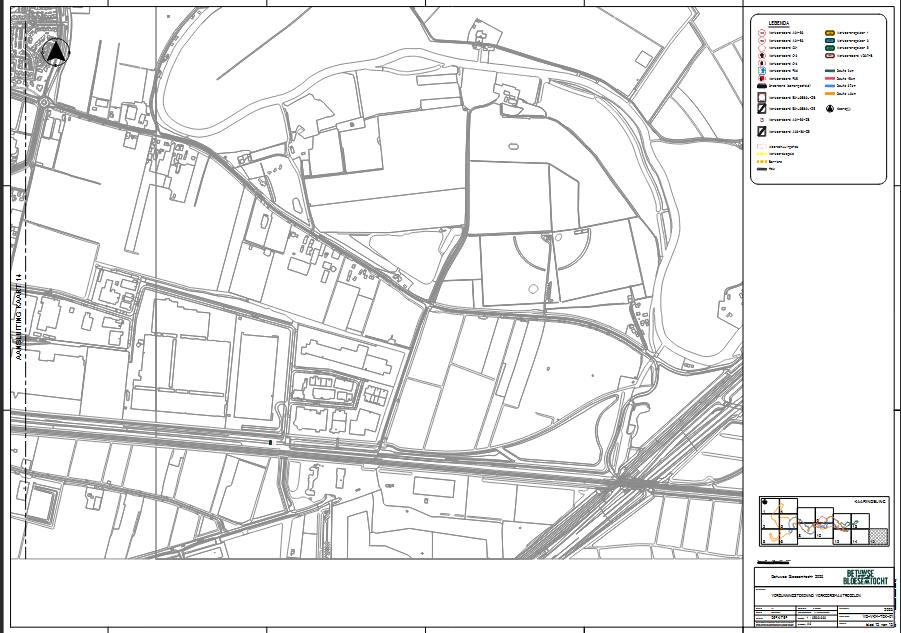
Task: Click the hatched tile in the overview map
Action: tap(880, 536)
